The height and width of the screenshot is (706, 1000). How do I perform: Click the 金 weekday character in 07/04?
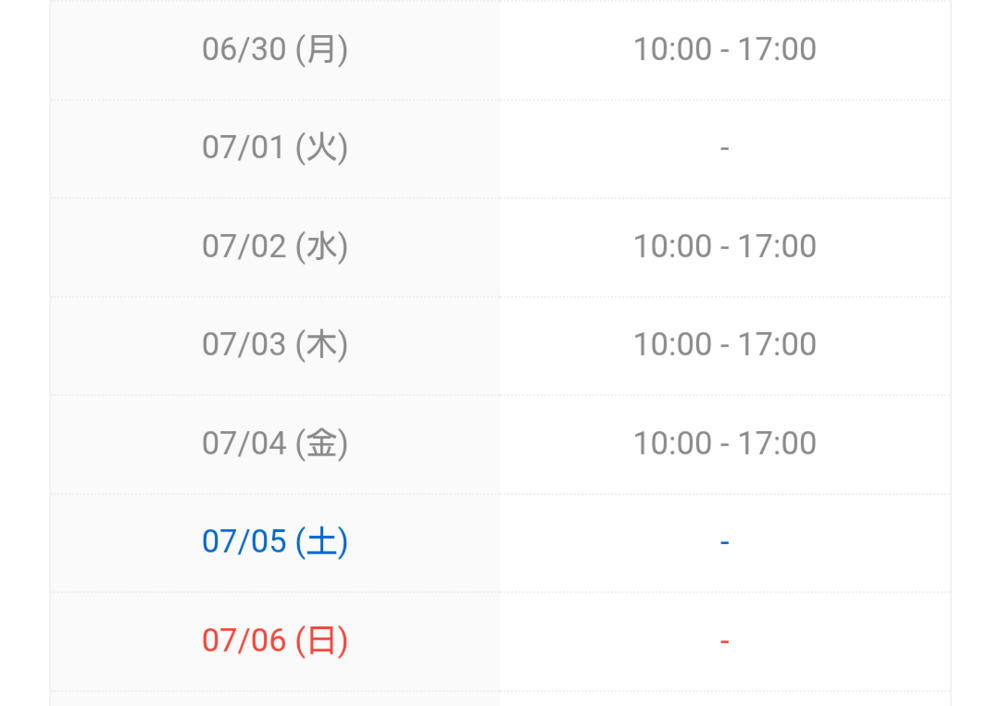321,444
